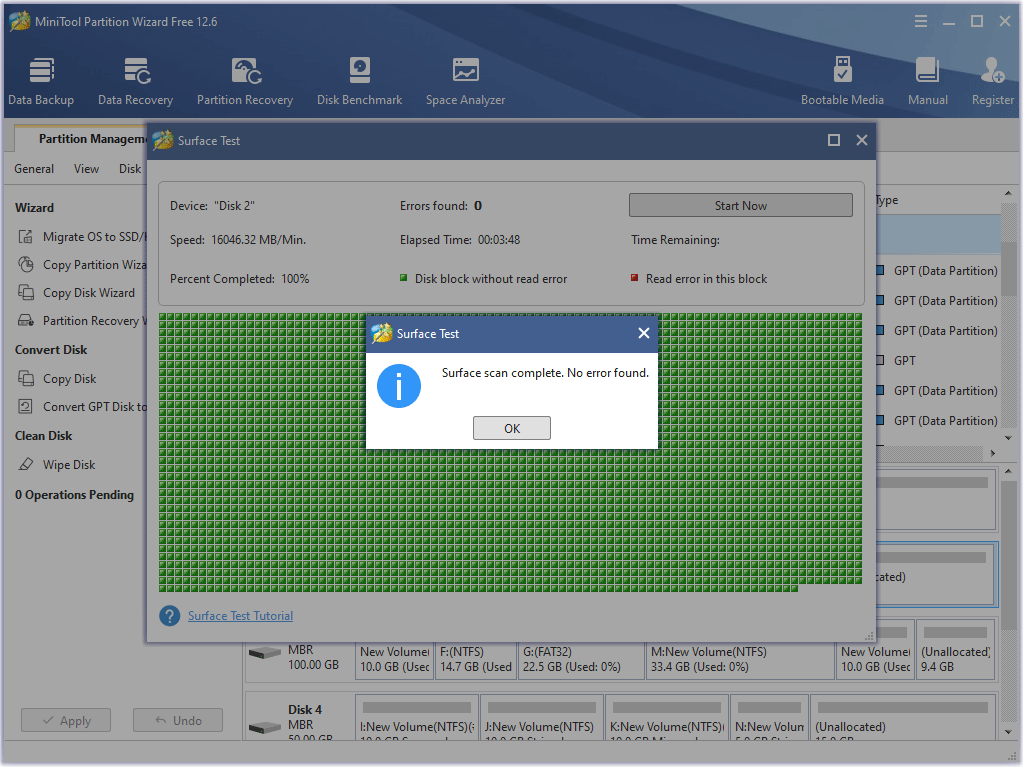Click the Speed 16046.32 MB/Min. value
1023x767 pixels.
(x=258, y=240)
